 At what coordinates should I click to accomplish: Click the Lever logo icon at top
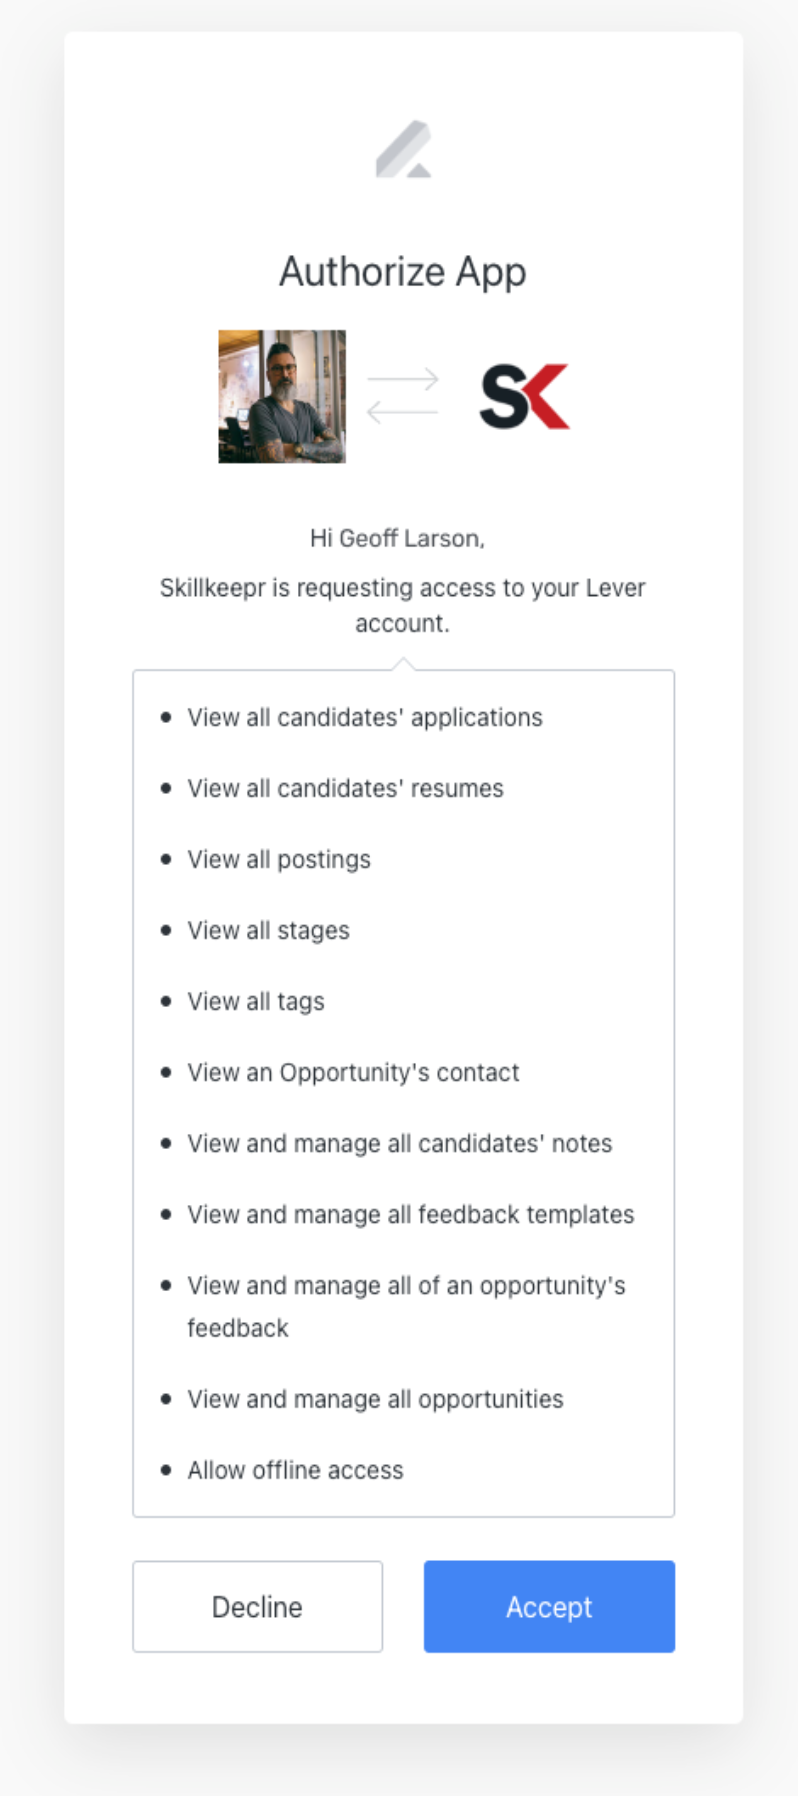pos(403,150)
